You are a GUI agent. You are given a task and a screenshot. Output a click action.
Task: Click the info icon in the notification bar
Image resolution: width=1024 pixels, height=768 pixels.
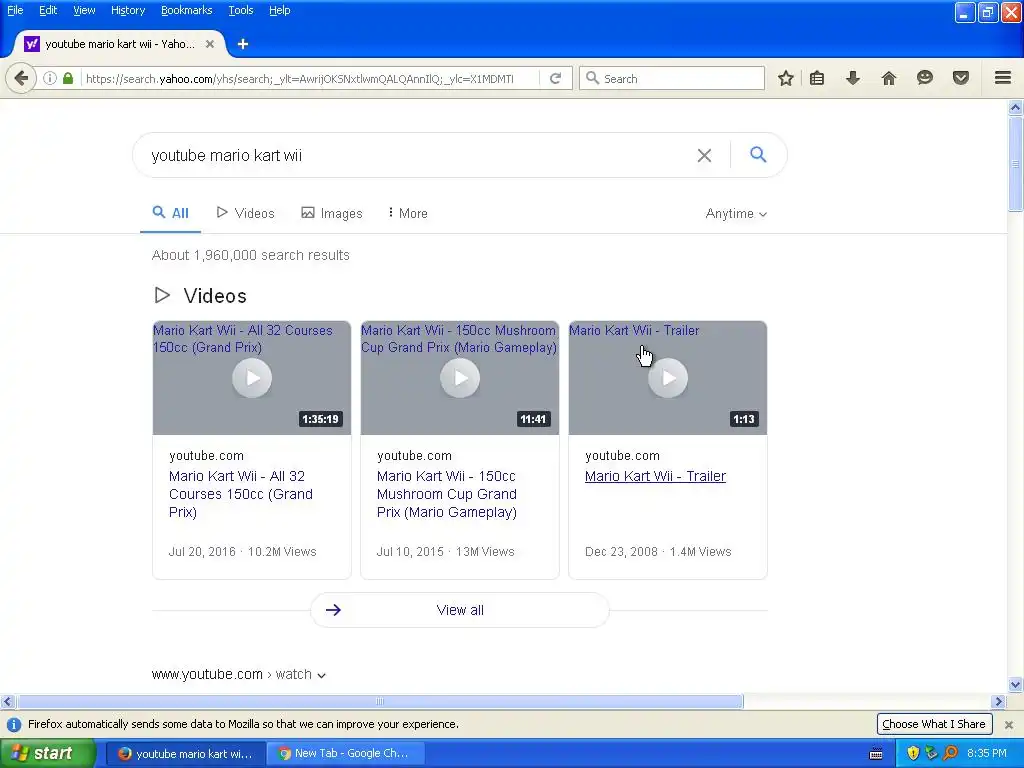click(13, 724)
